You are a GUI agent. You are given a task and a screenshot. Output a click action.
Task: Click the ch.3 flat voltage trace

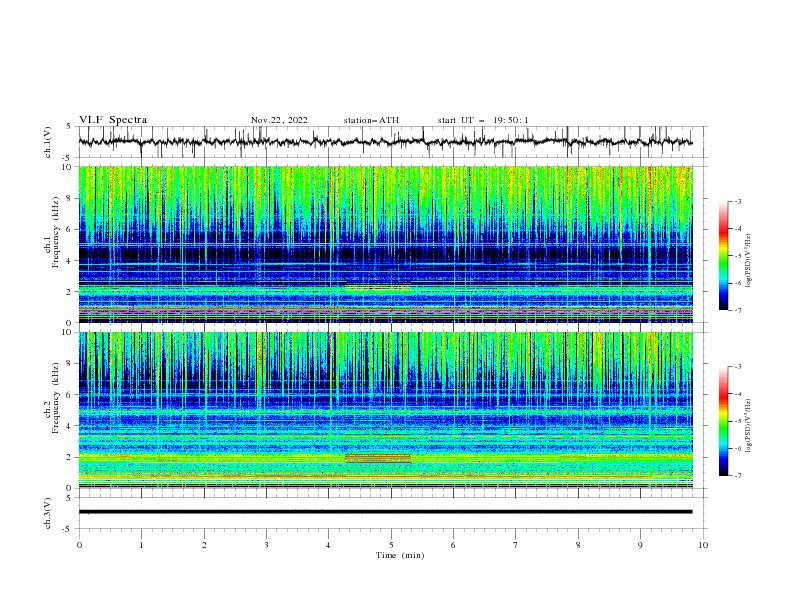pyautogui.click(x=385, y=512)
